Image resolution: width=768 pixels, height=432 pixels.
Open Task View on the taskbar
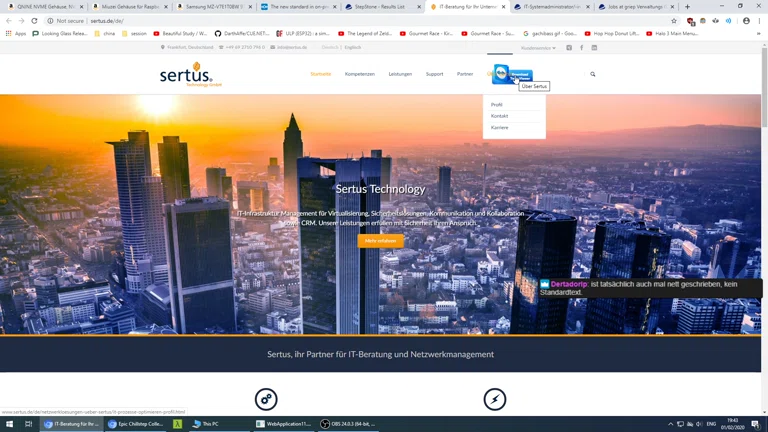tap(28, 424)
